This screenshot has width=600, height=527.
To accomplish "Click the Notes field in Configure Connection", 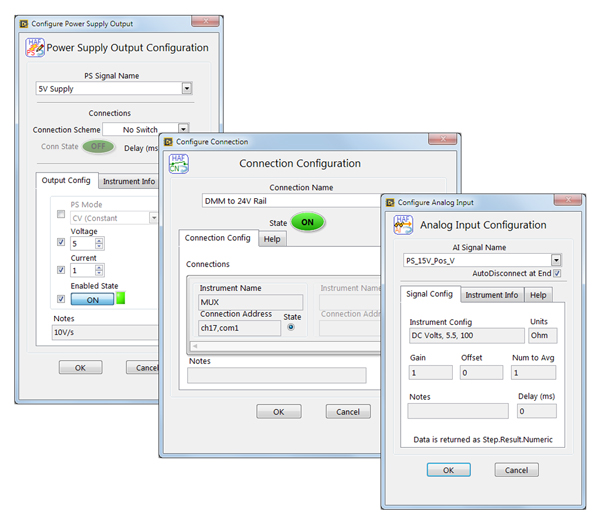I will coord(277,375).
